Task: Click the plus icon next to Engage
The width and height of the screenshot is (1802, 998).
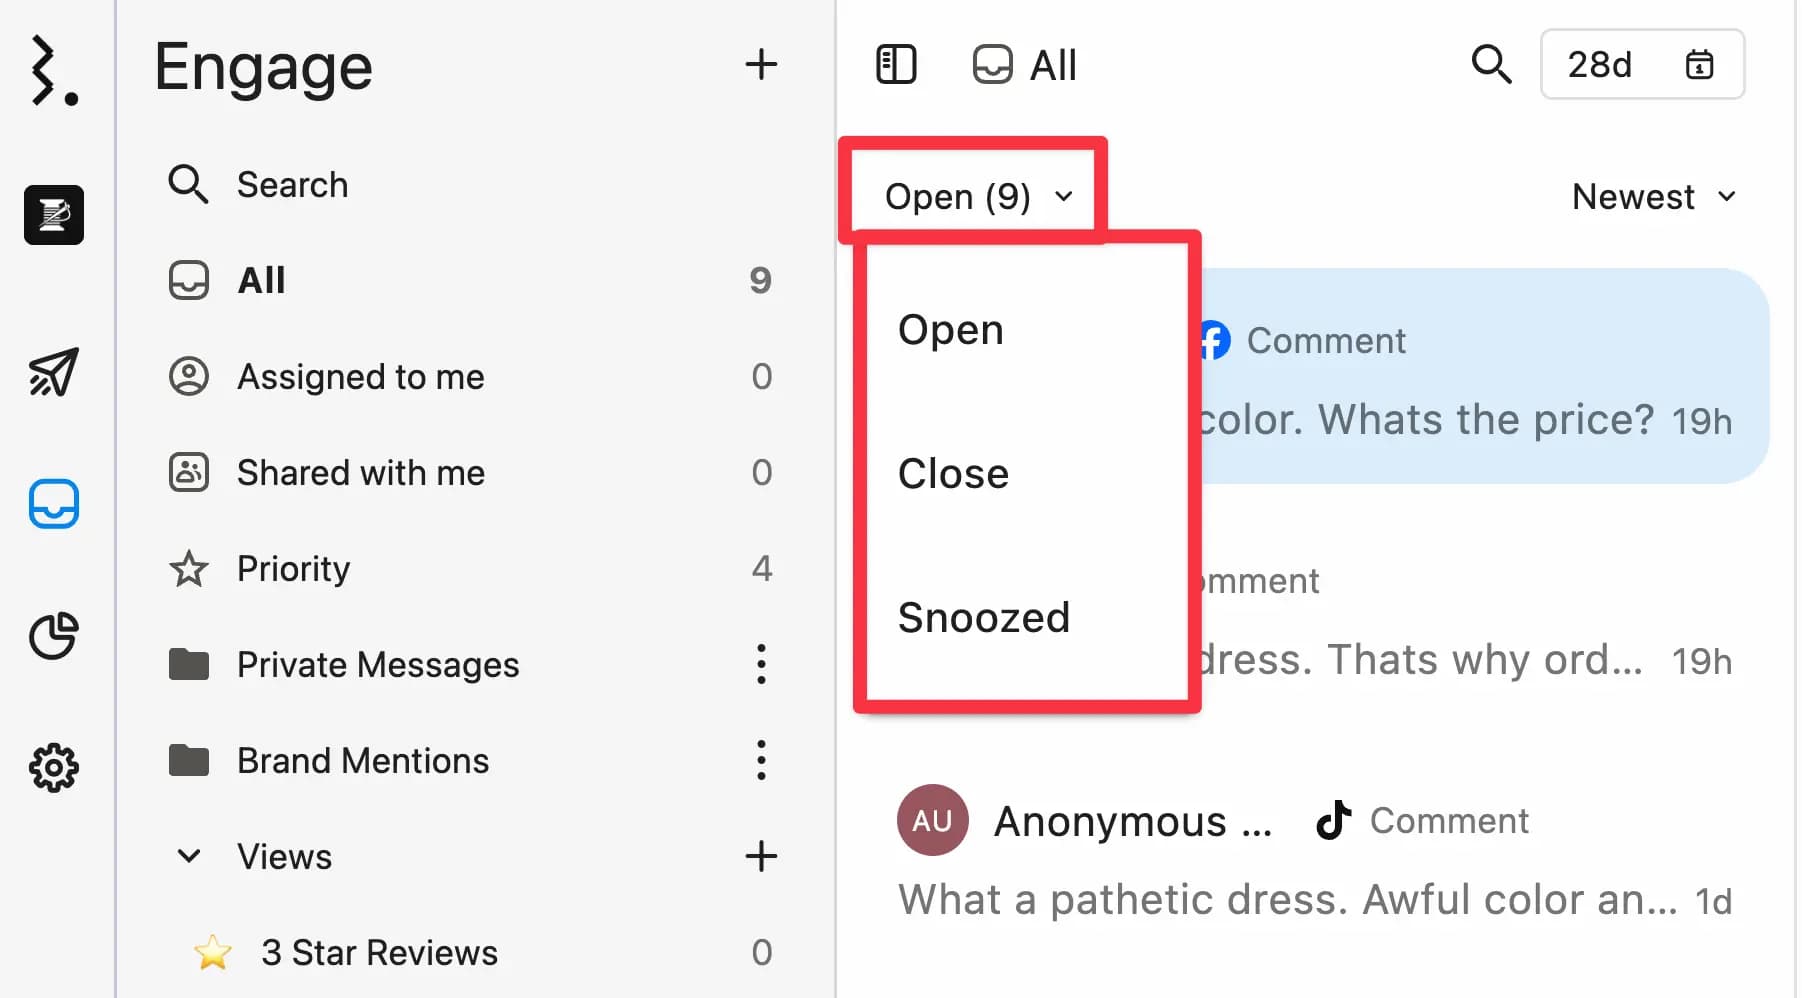Action: 761,65
